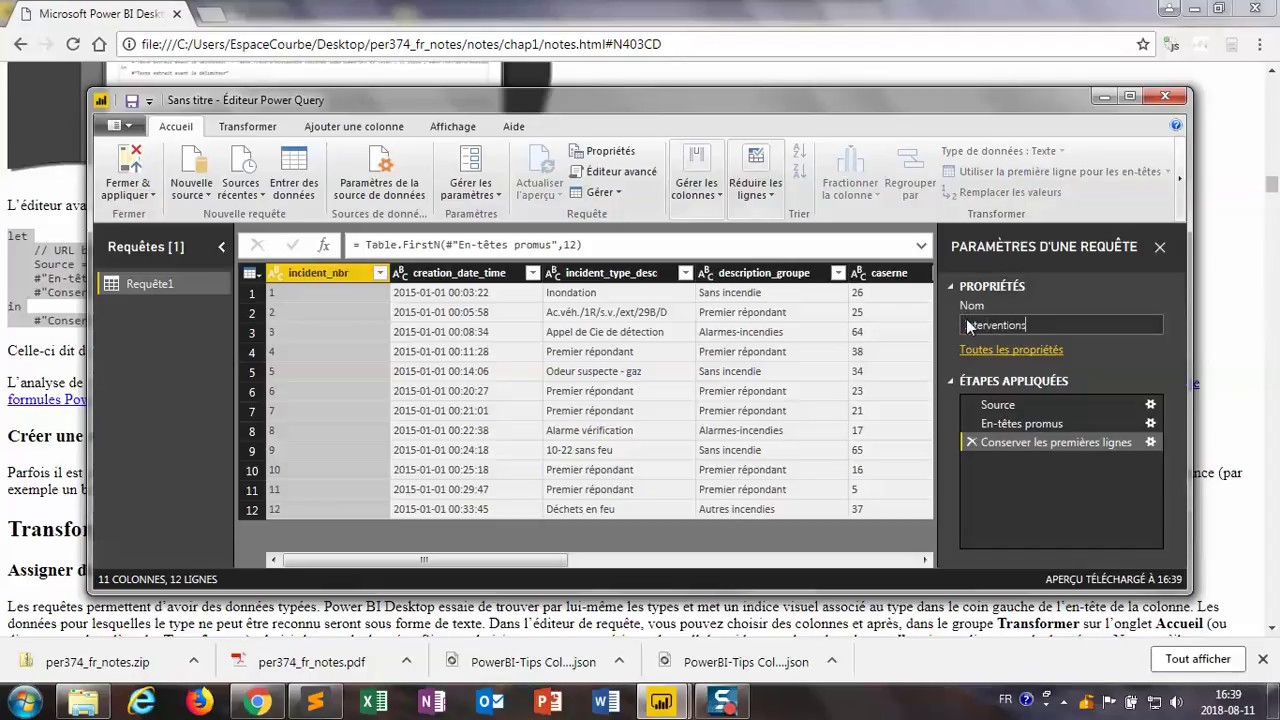The height and width of the screenshot is (720, 1280).
Task: Collapse the PROPRIÉTÉS section
Action: pyautogui.click(x=951, y=287)
